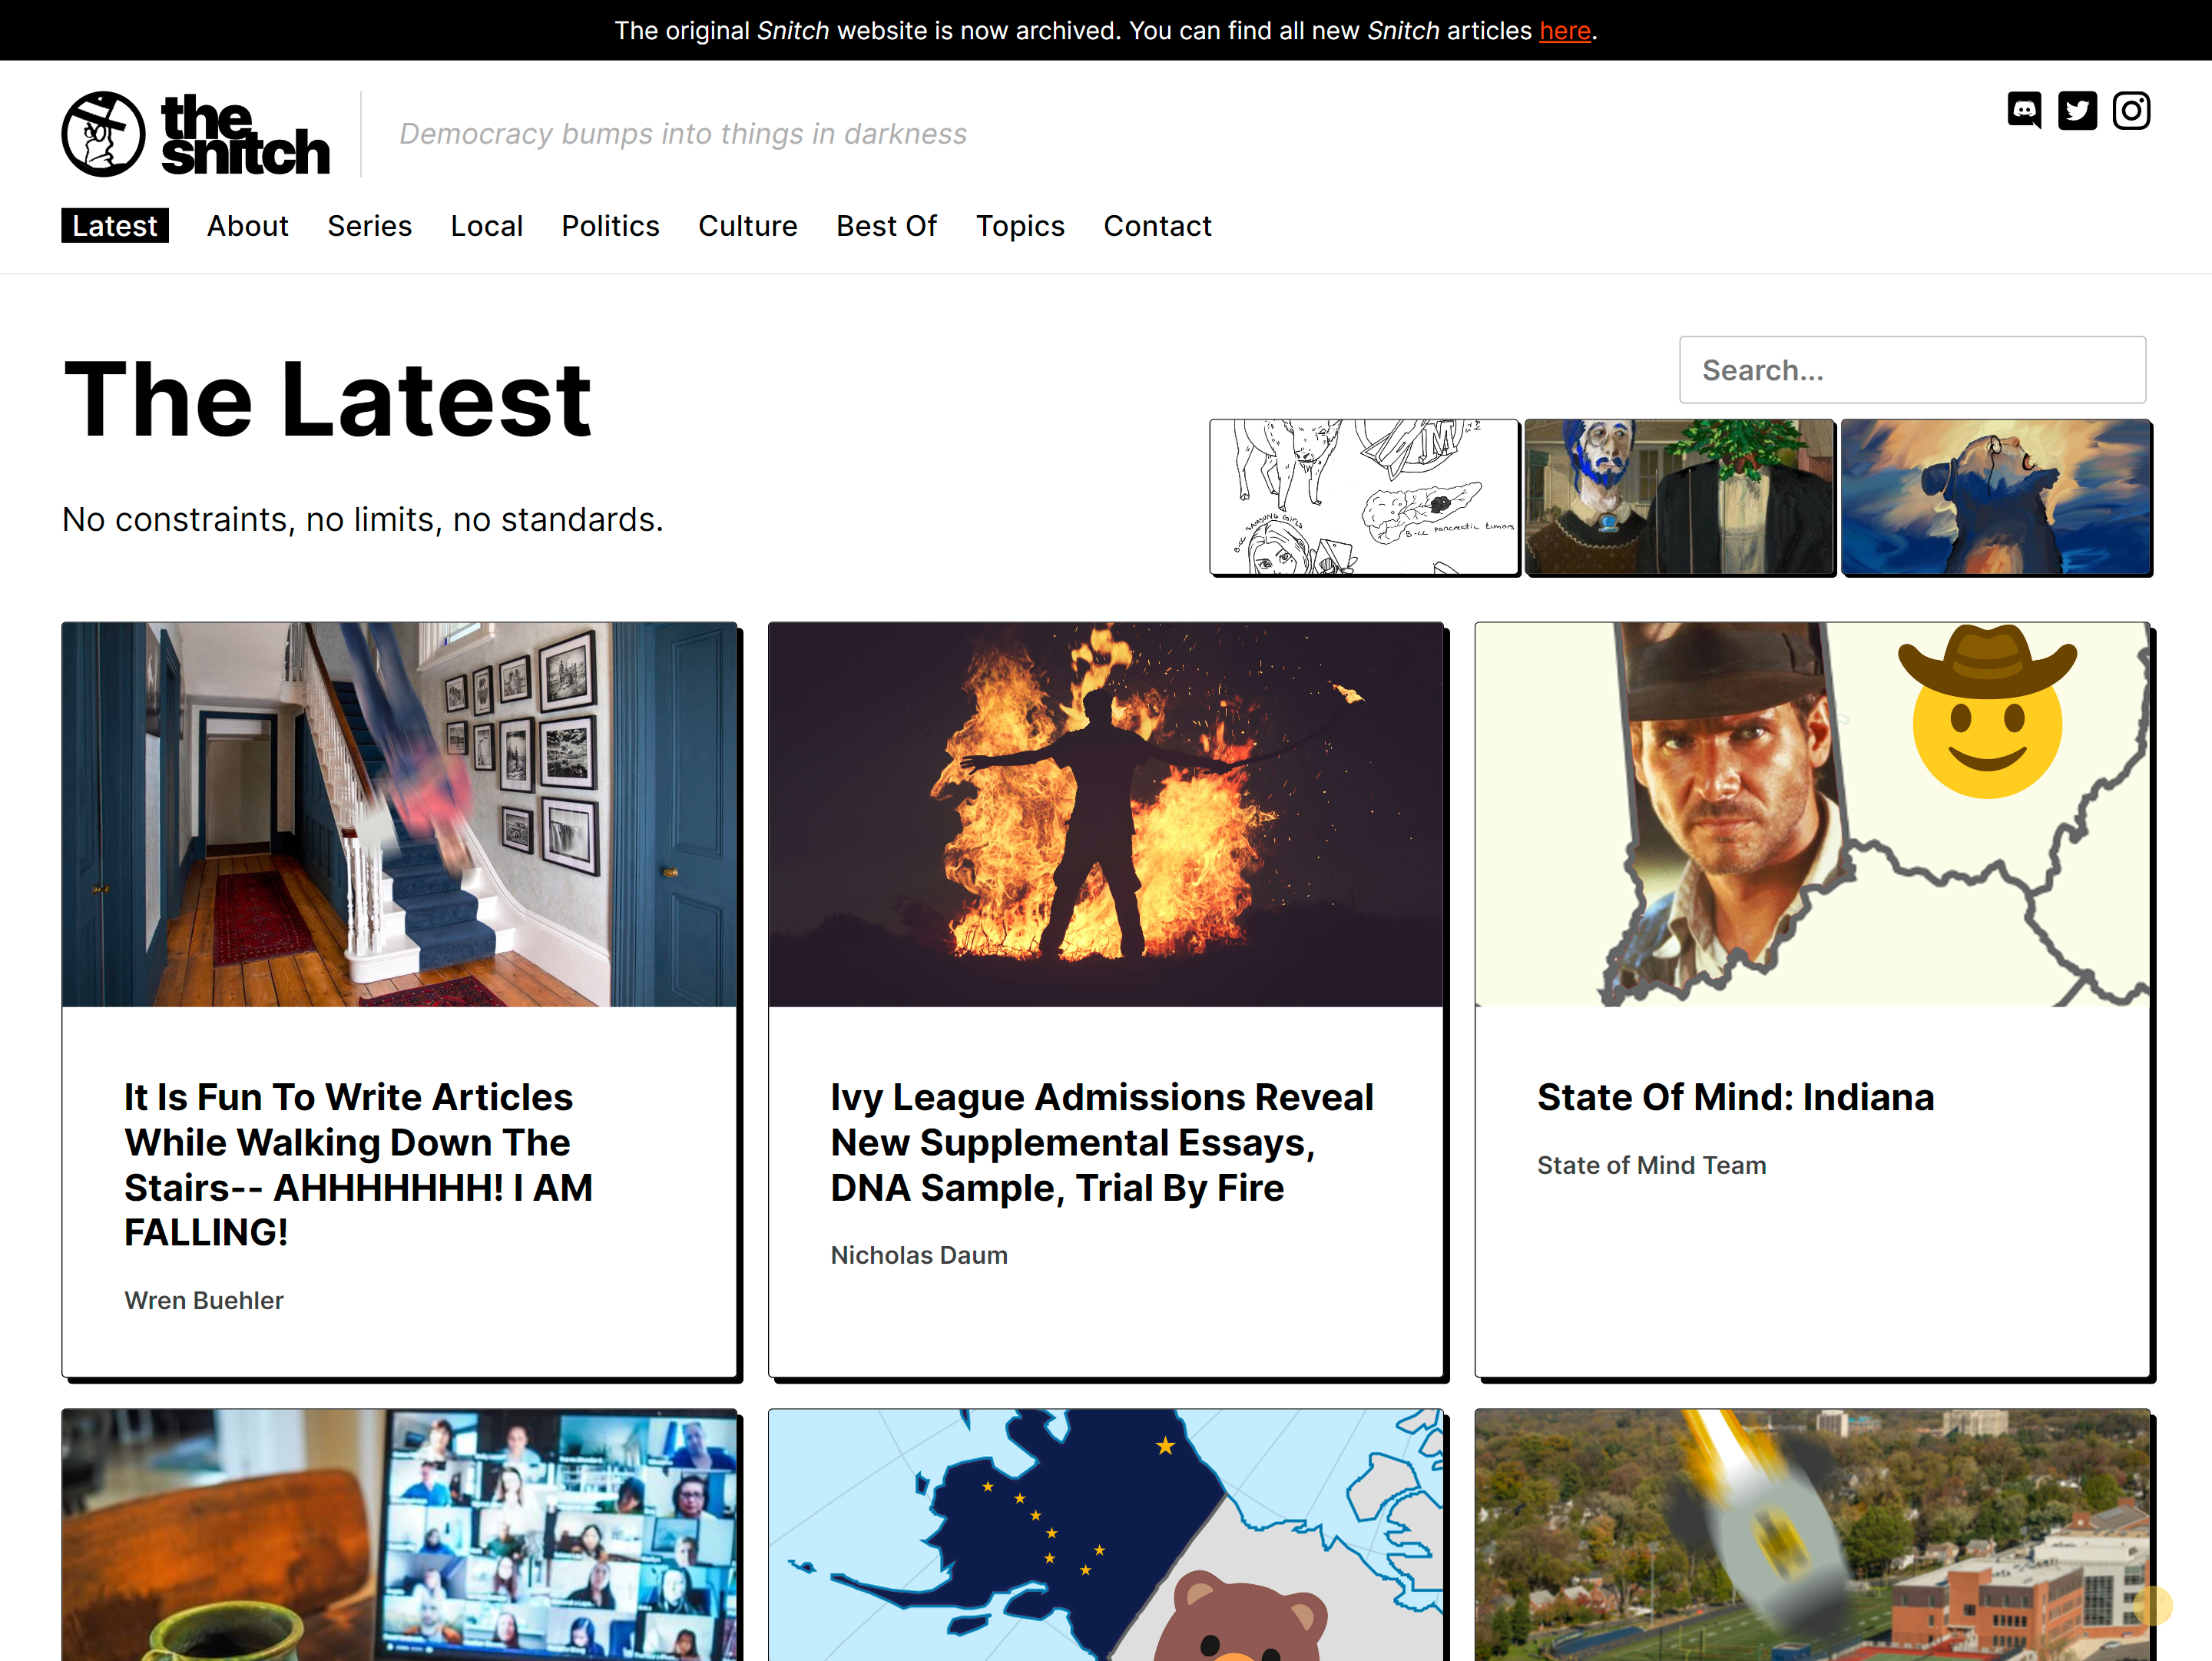Go to the Politics section
The image size is (2212, 1661).
(x=610, y=226)
